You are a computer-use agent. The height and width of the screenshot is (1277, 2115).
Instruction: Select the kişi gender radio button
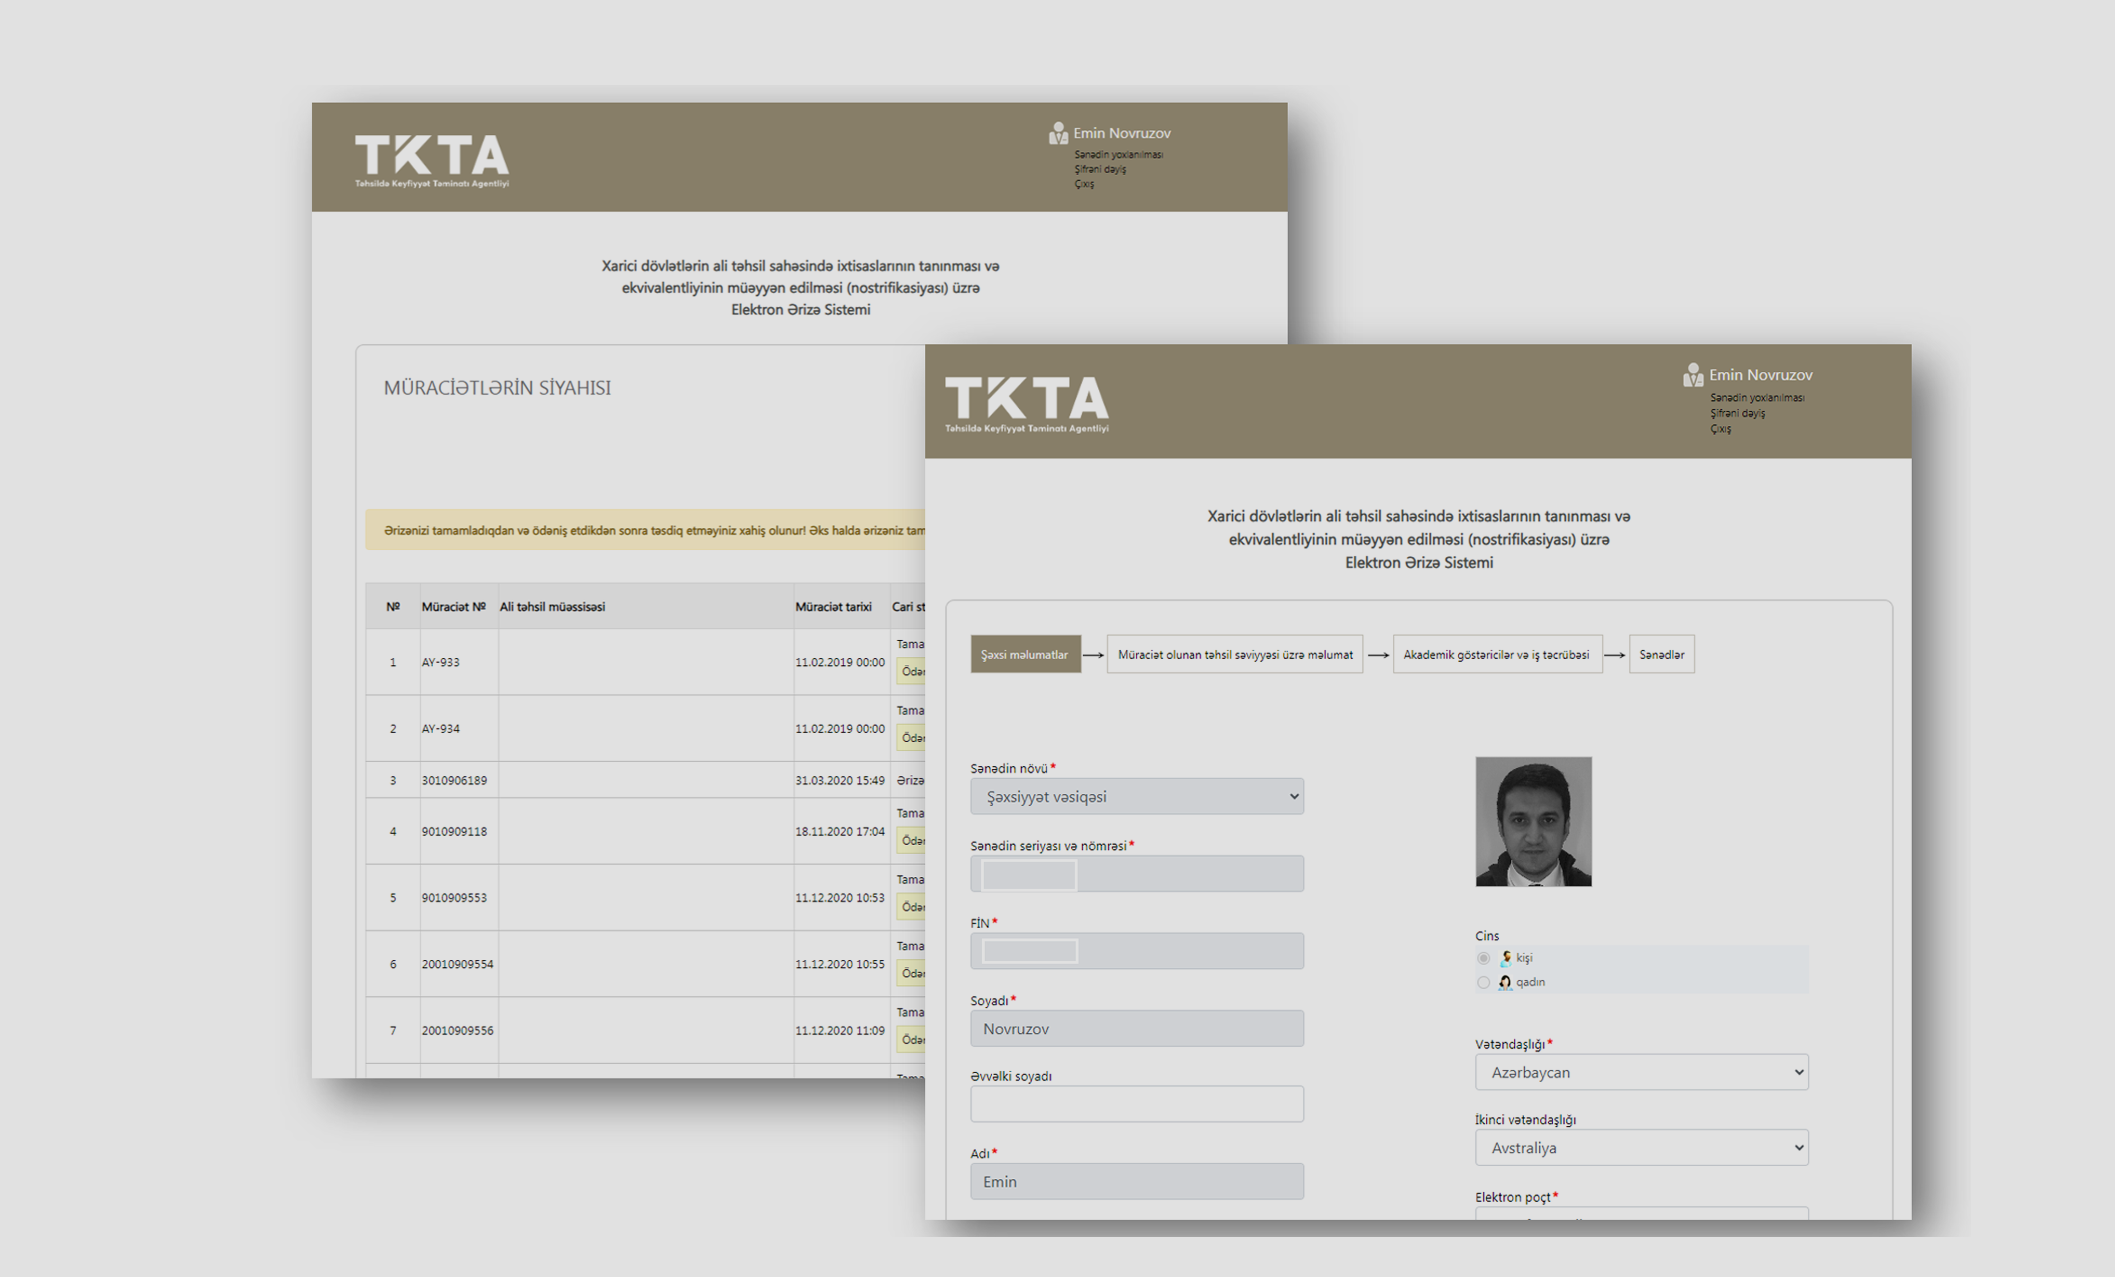pyautogui.click(x=1483, y=958)
